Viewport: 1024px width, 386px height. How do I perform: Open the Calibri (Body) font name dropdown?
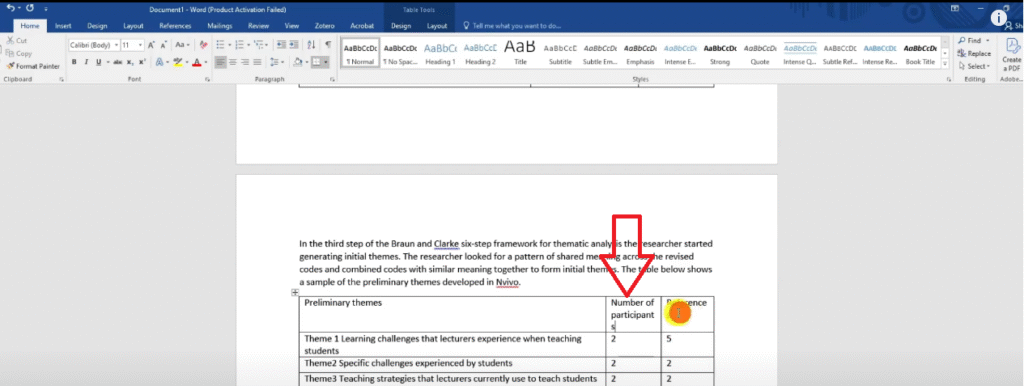point(116,45)
